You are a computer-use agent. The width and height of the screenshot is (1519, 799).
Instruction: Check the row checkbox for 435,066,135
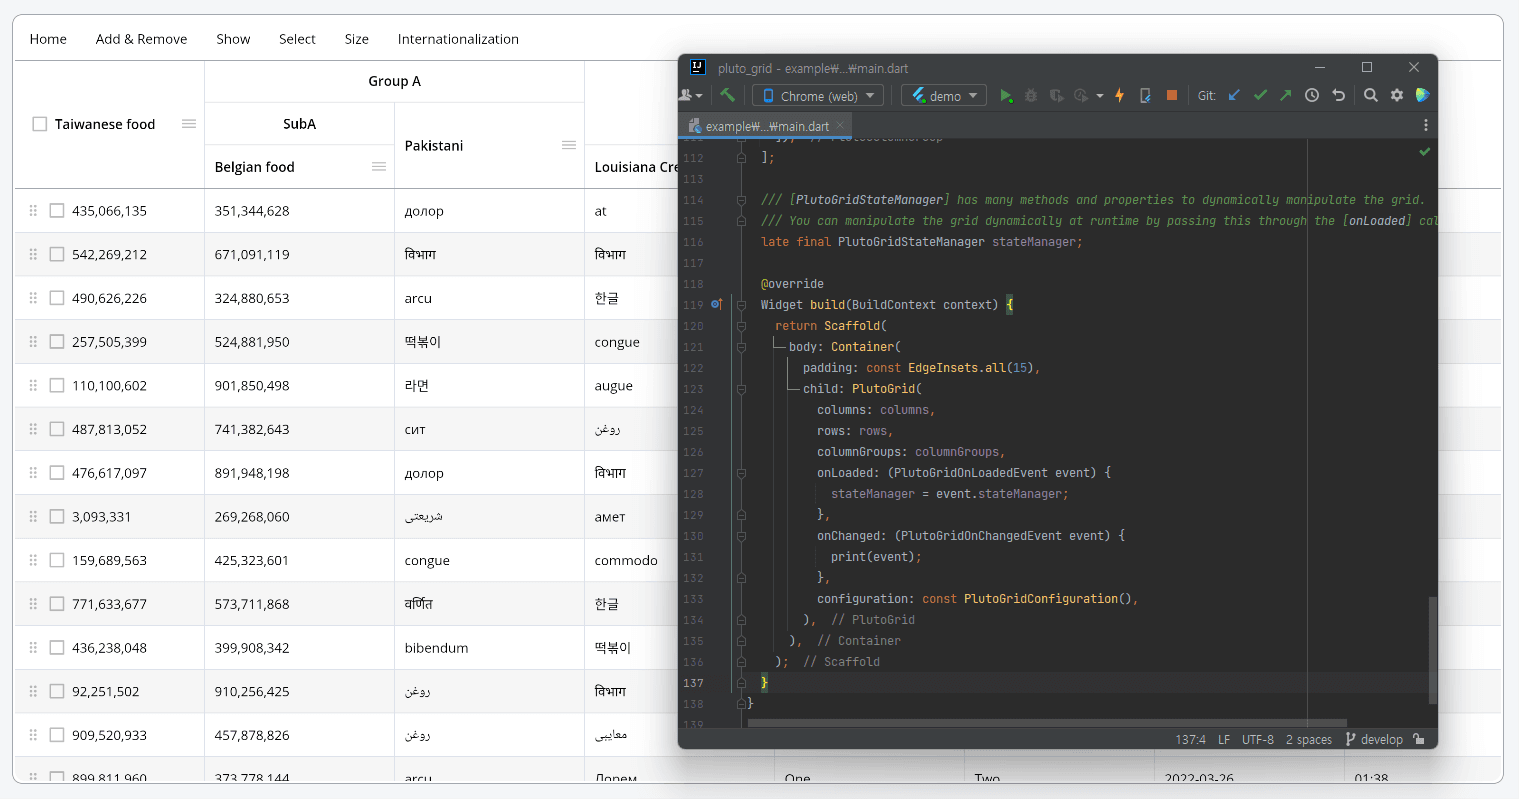[x=57, y=211]
